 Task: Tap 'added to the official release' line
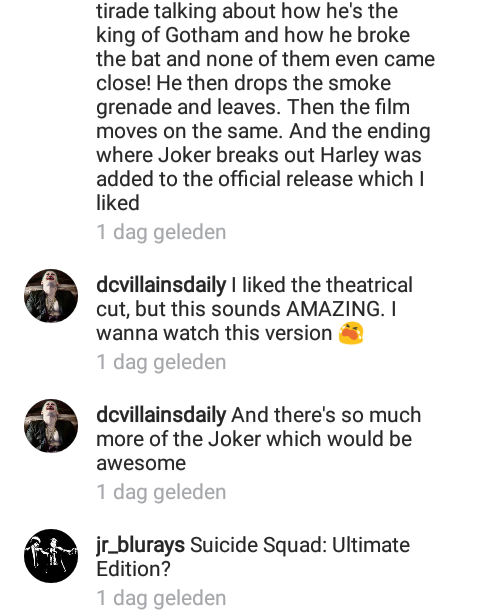[x=260, y=179]
